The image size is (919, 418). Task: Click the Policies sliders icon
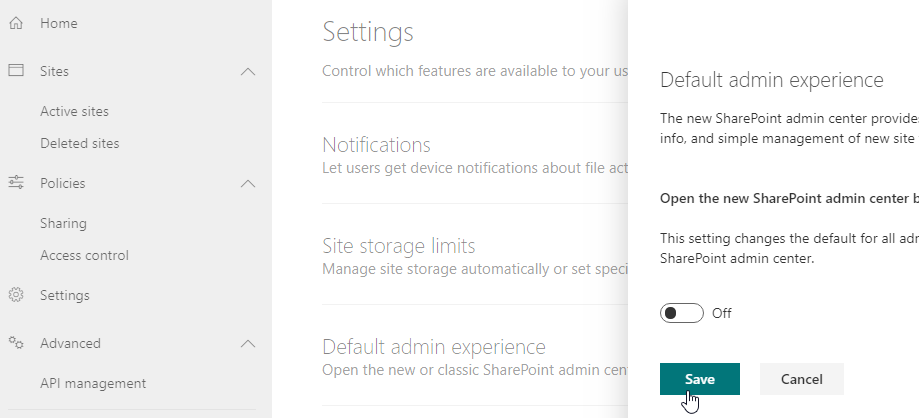click(x=16, y=183)
